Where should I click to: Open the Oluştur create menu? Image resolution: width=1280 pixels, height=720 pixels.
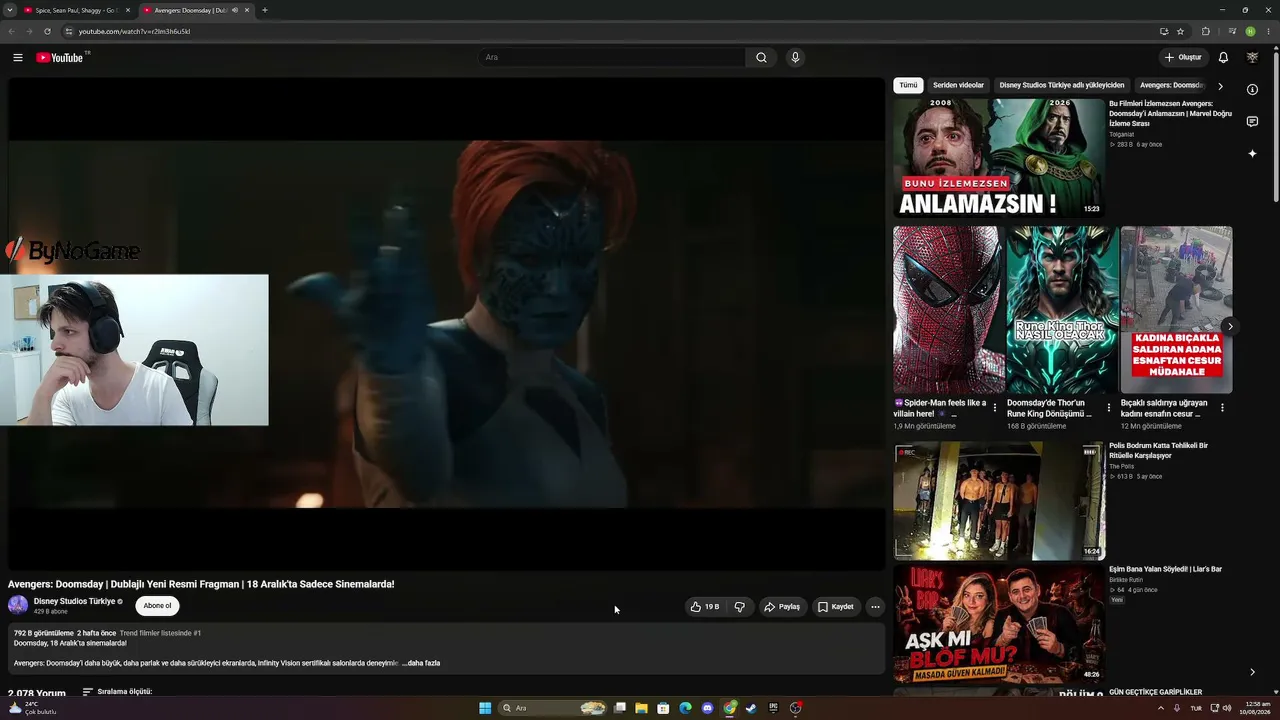1183,58
